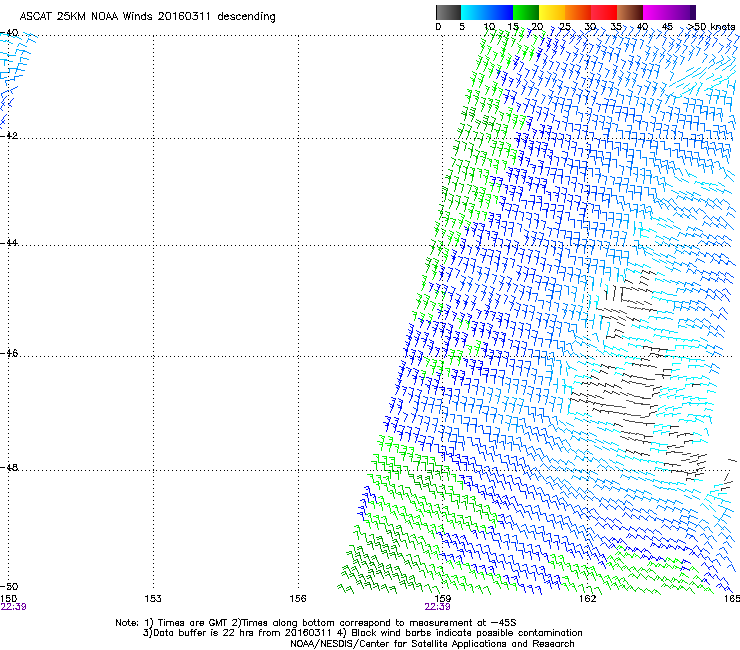The image size is (740, 650).
Task: Click the red 30-35 knots legend swatch
Action: click(x=604, y=12)
